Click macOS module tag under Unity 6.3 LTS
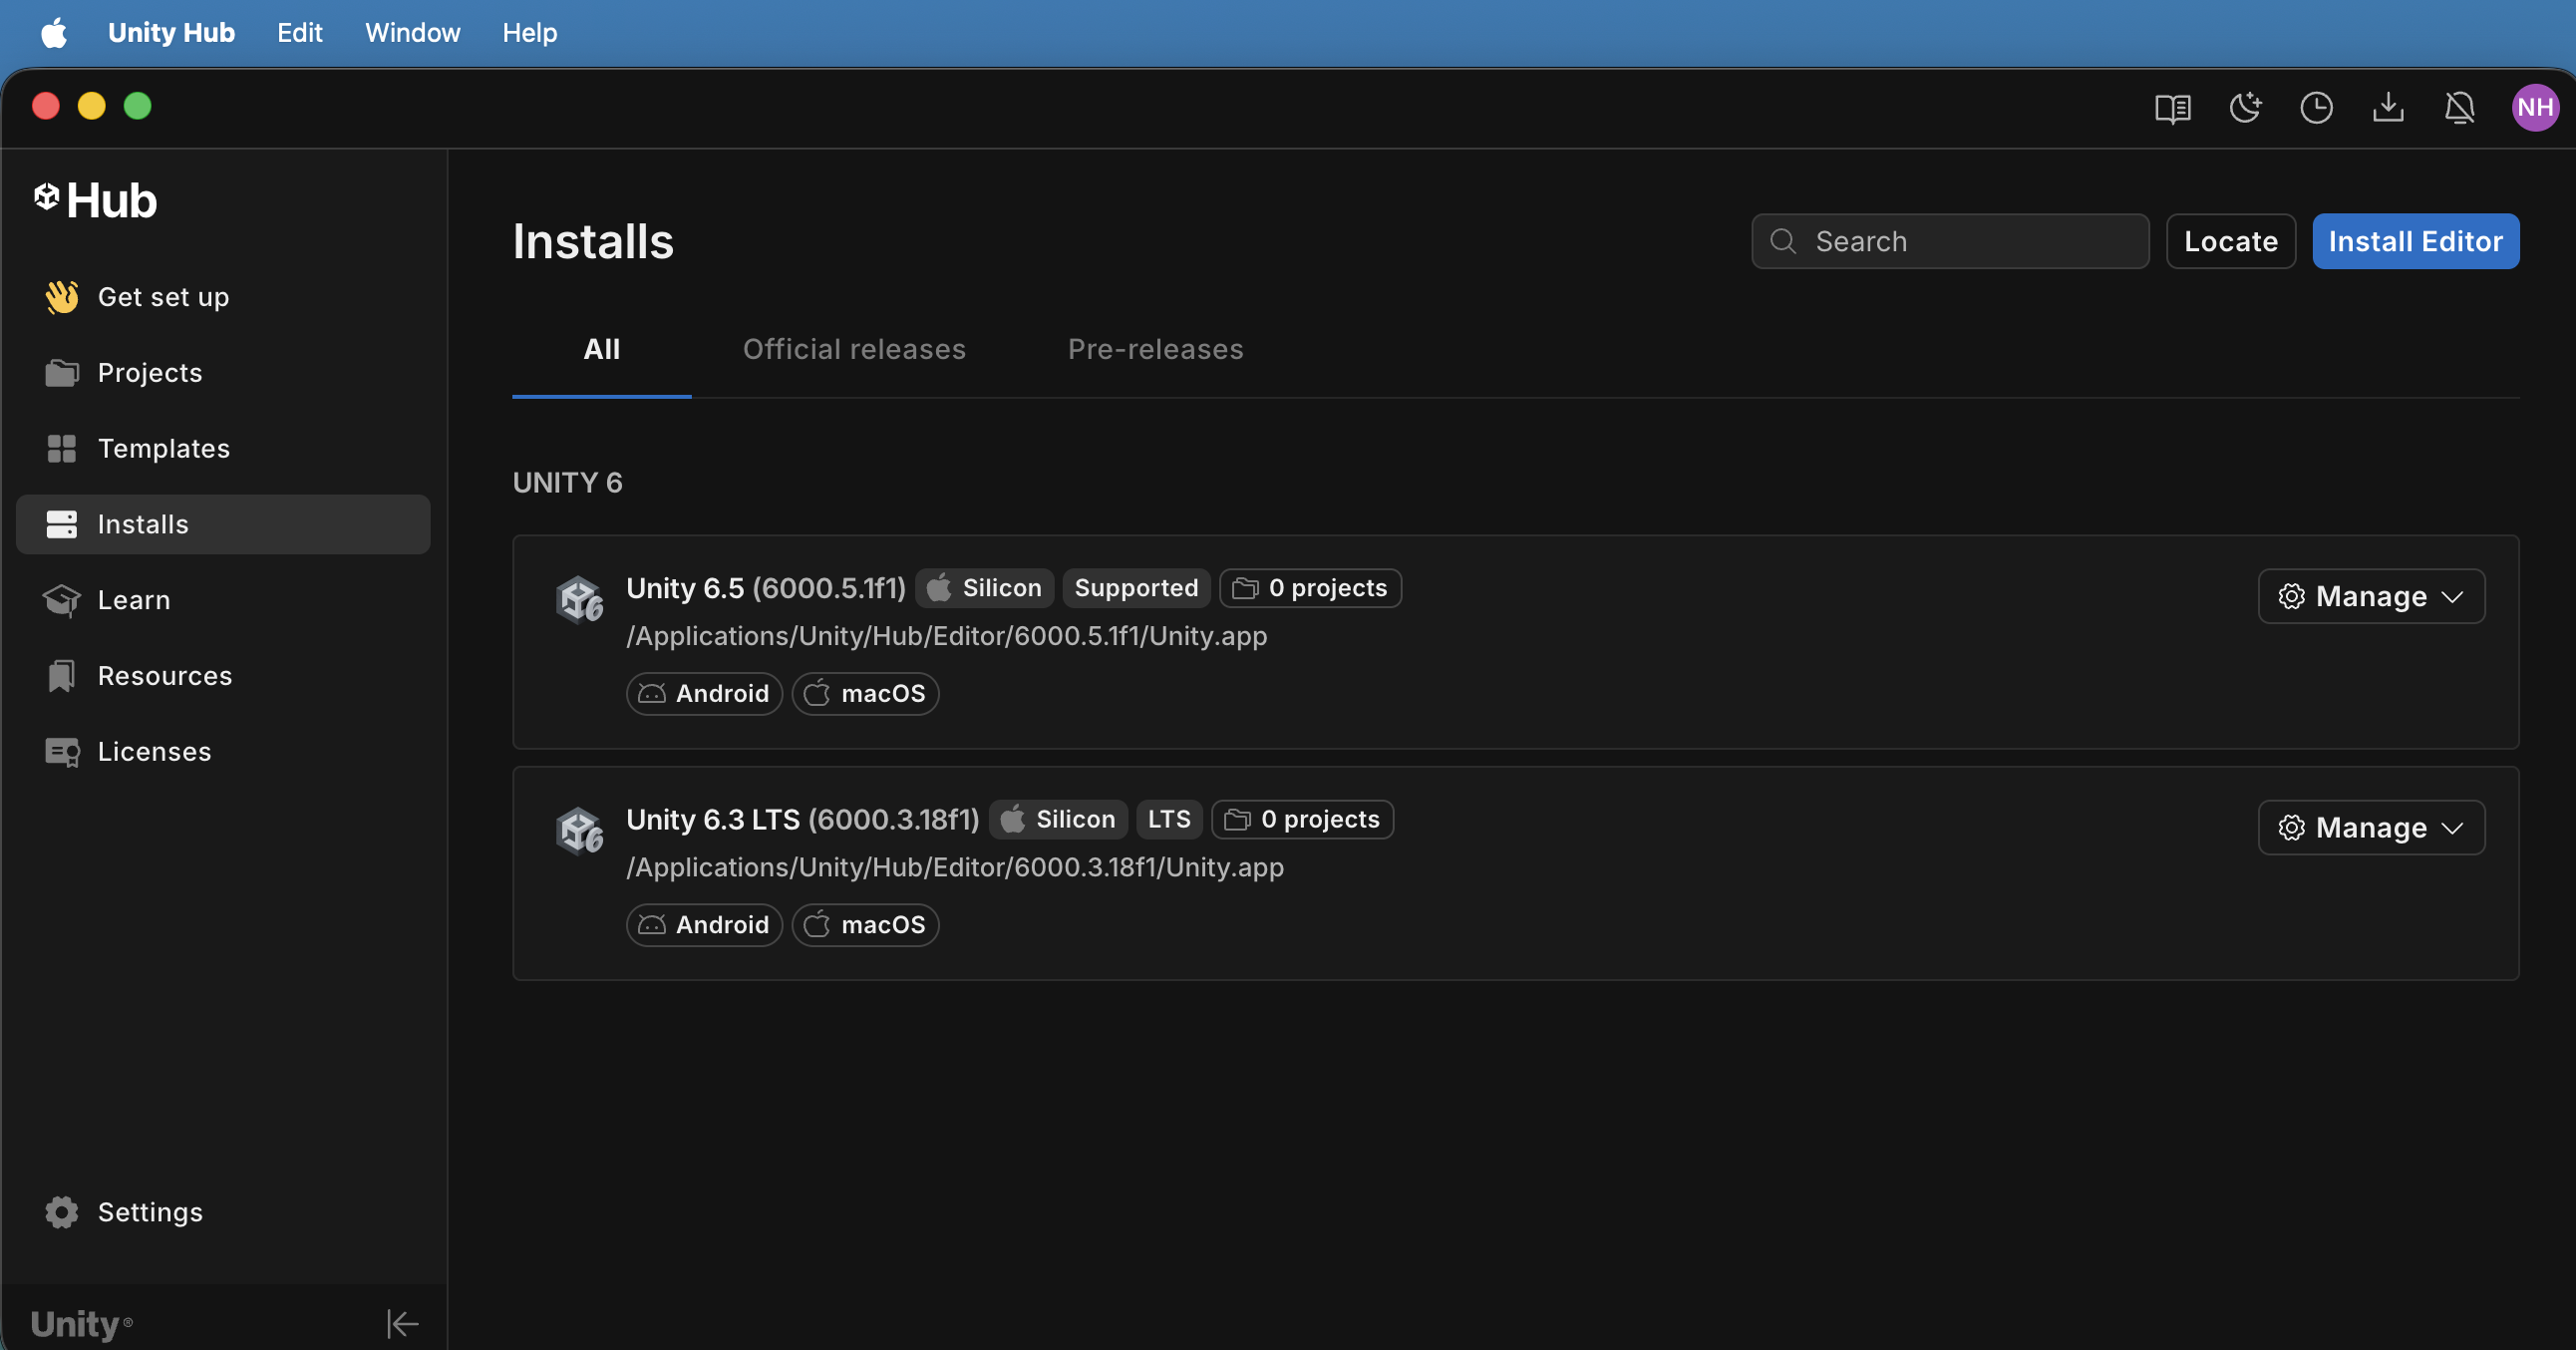The height and width of the screenshot is (1350, 2576). click(x=865, y=924)
